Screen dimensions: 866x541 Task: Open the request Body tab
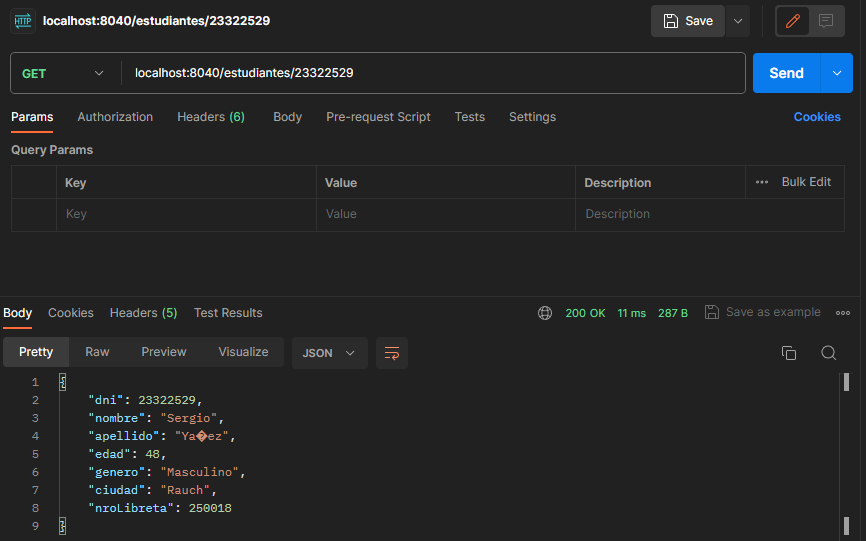[x=287, y=117]
